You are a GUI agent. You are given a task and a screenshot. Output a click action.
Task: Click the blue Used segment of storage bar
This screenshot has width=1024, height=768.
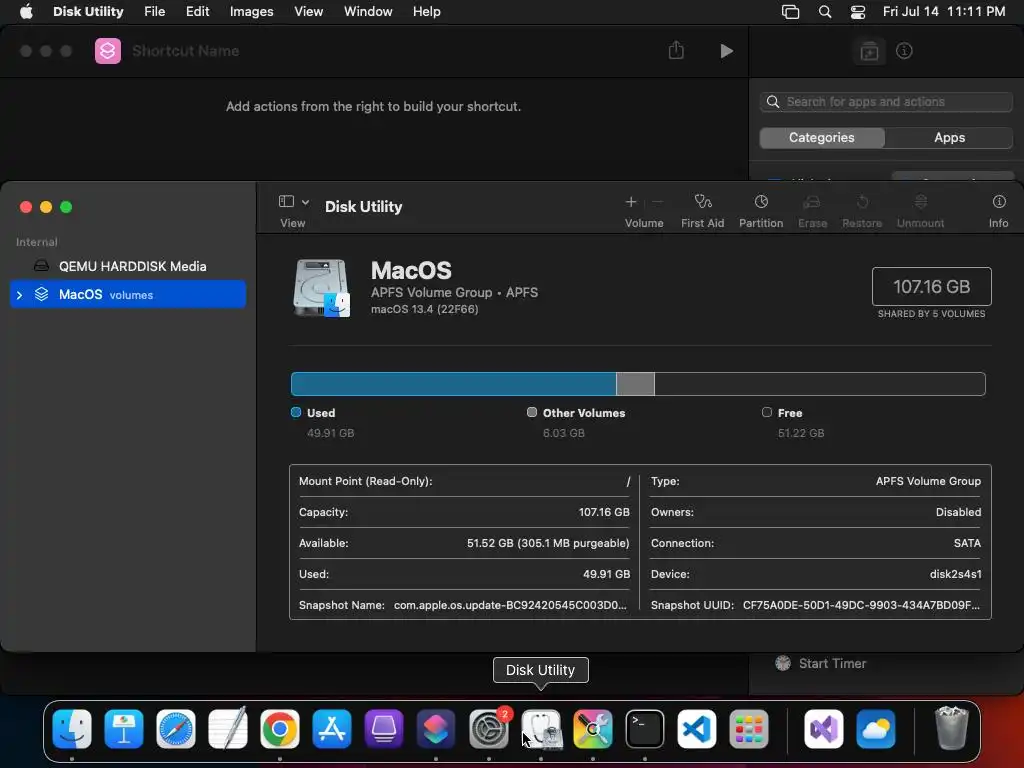point(453,384)
